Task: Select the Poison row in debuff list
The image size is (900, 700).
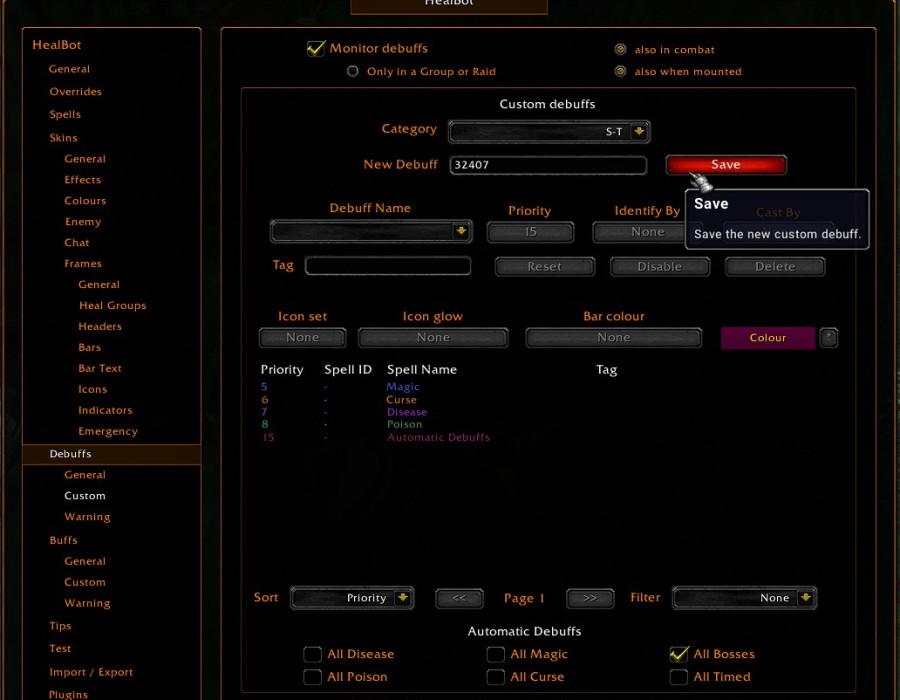Action: point(405,425)
